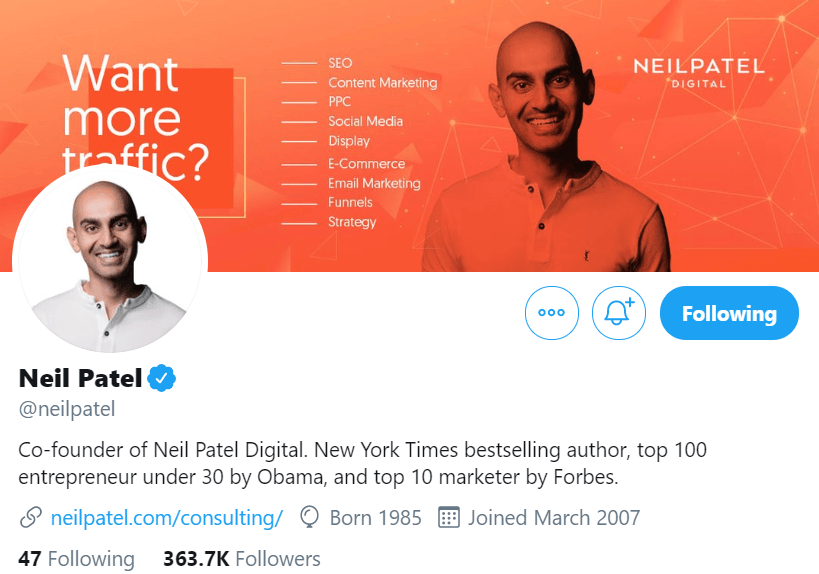Click the Want more traffic? banner headline
This screenshot has height=574, width=819.
point(136,118)
